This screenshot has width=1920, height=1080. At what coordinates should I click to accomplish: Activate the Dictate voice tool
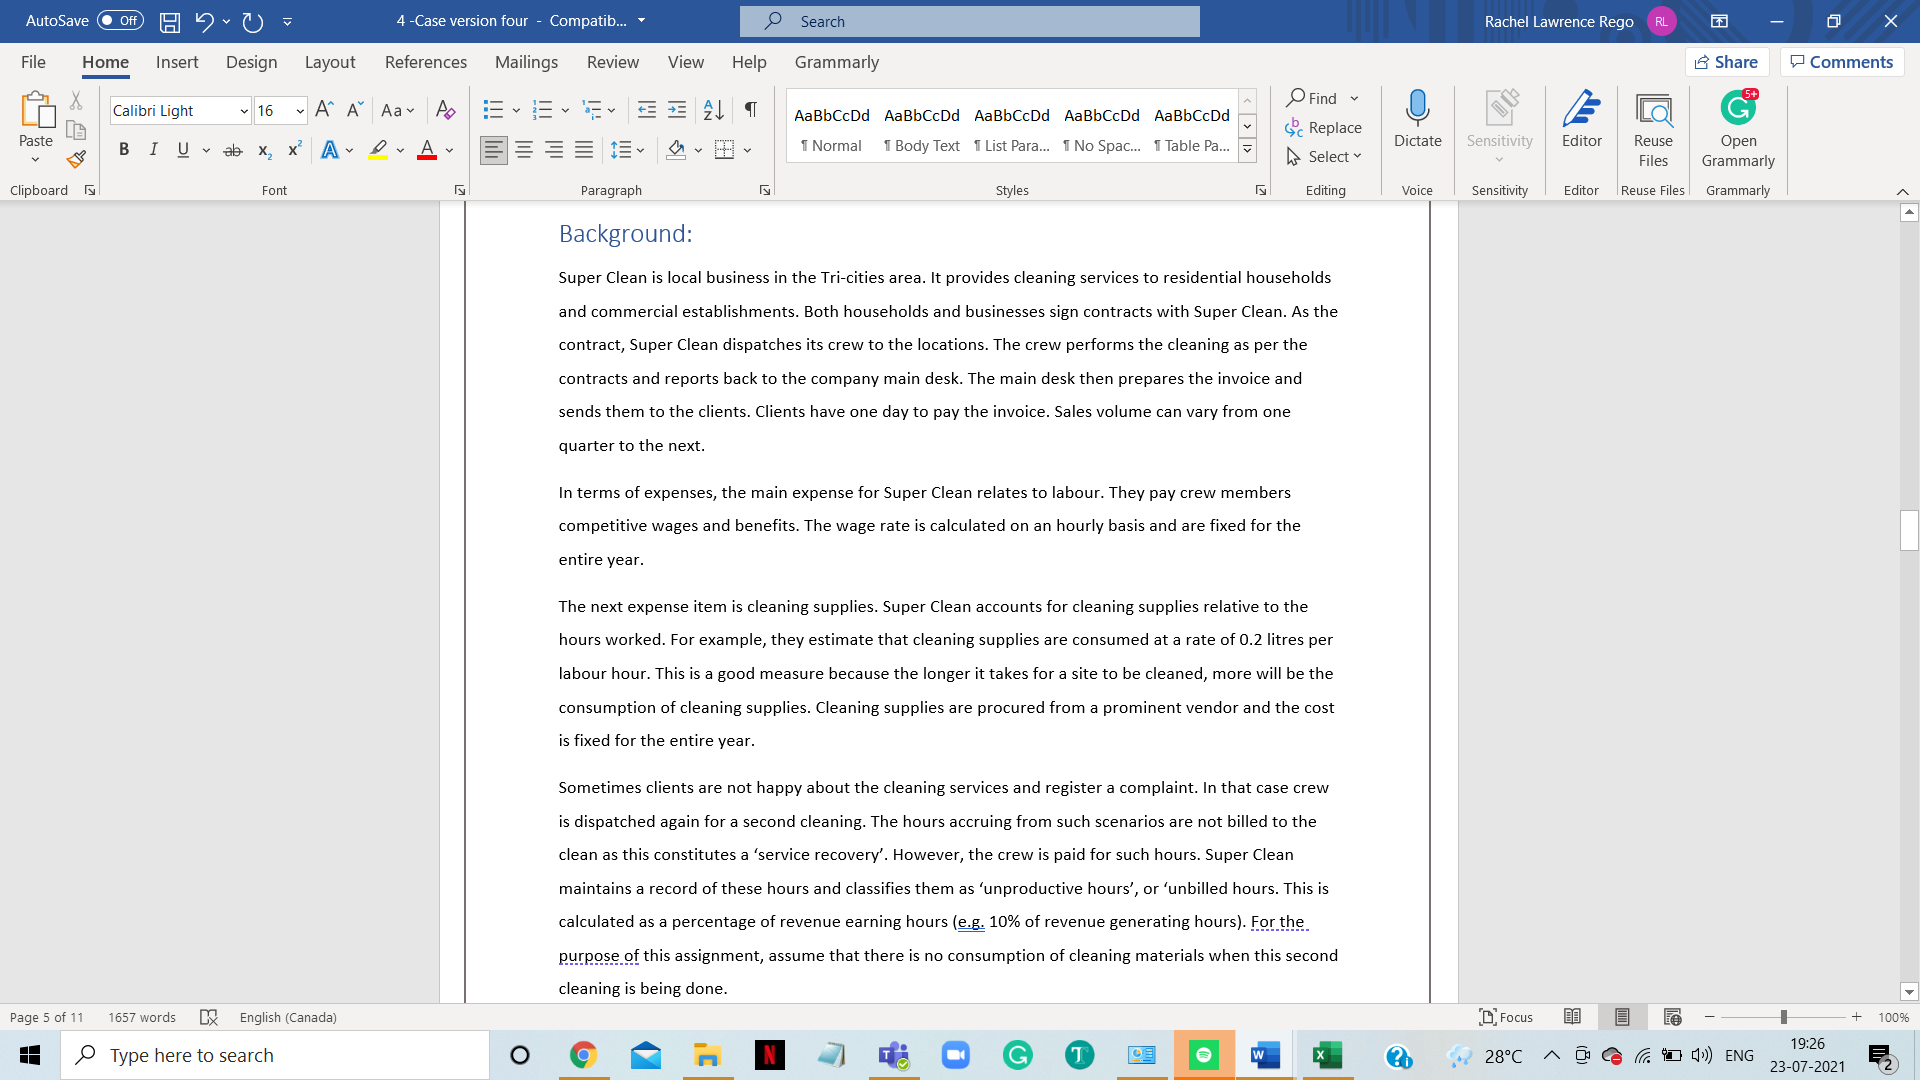point(1417,122)
